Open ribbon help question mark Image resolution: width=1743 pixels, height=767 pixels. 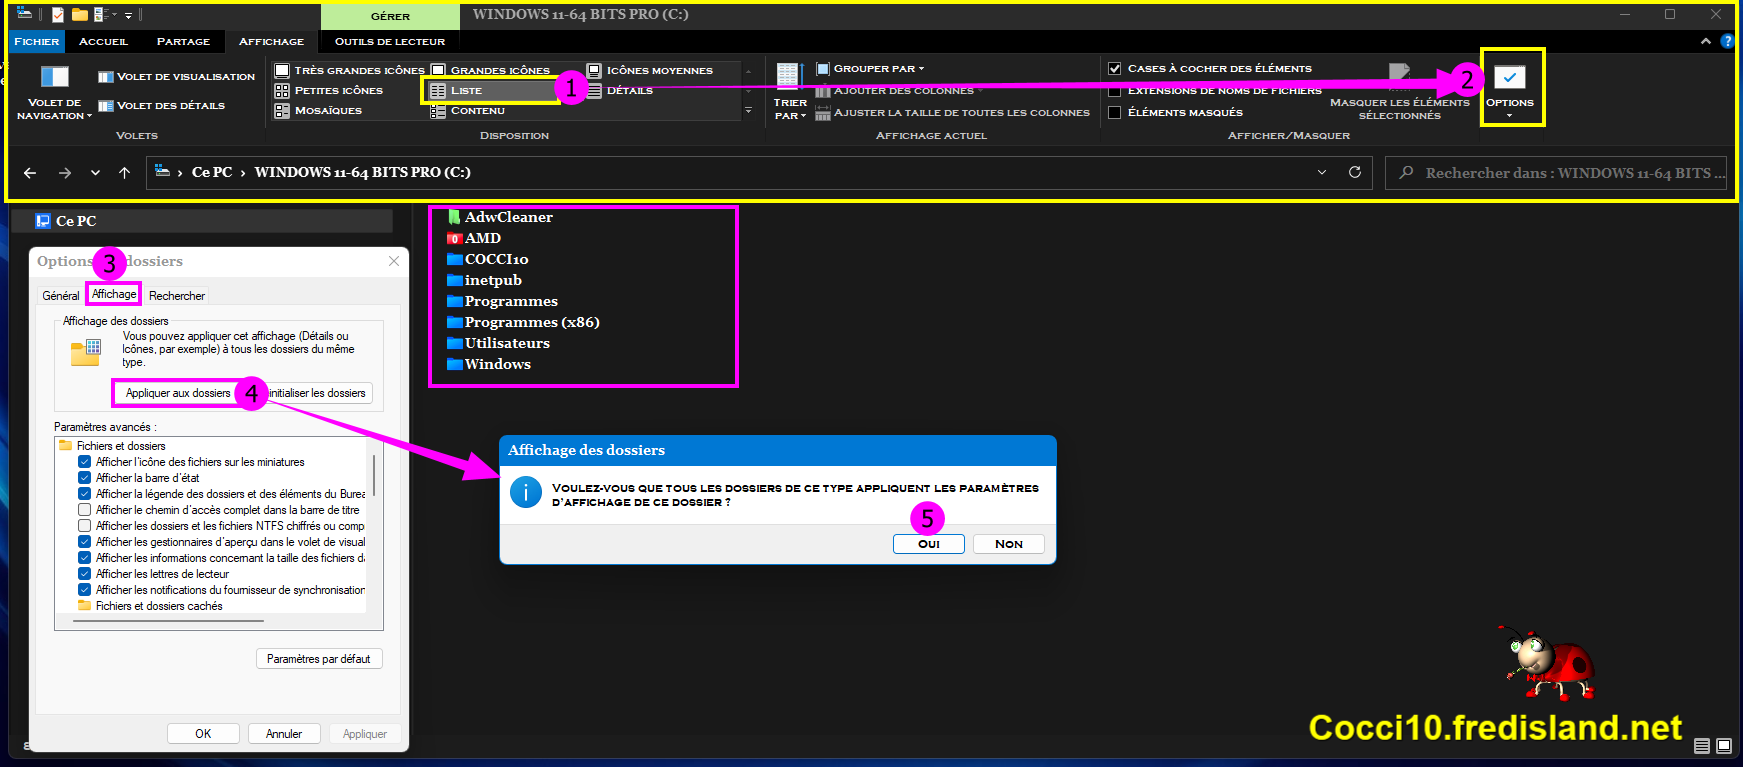tap(1727, 41)
